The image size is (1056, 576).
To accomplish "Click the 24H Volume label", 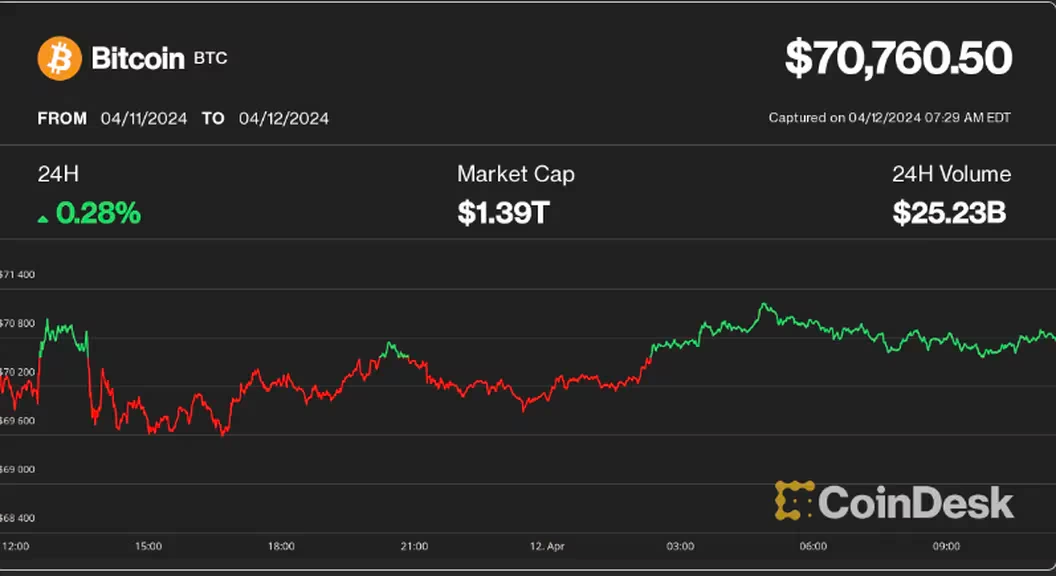I will 951,174.
